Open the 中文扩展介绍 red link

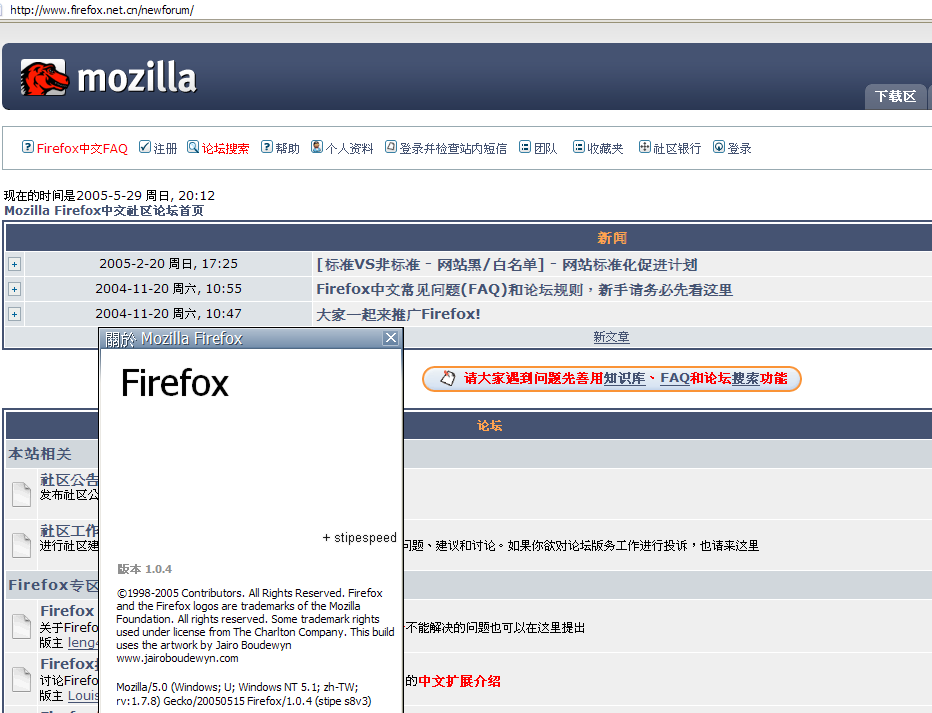point(459,681)
